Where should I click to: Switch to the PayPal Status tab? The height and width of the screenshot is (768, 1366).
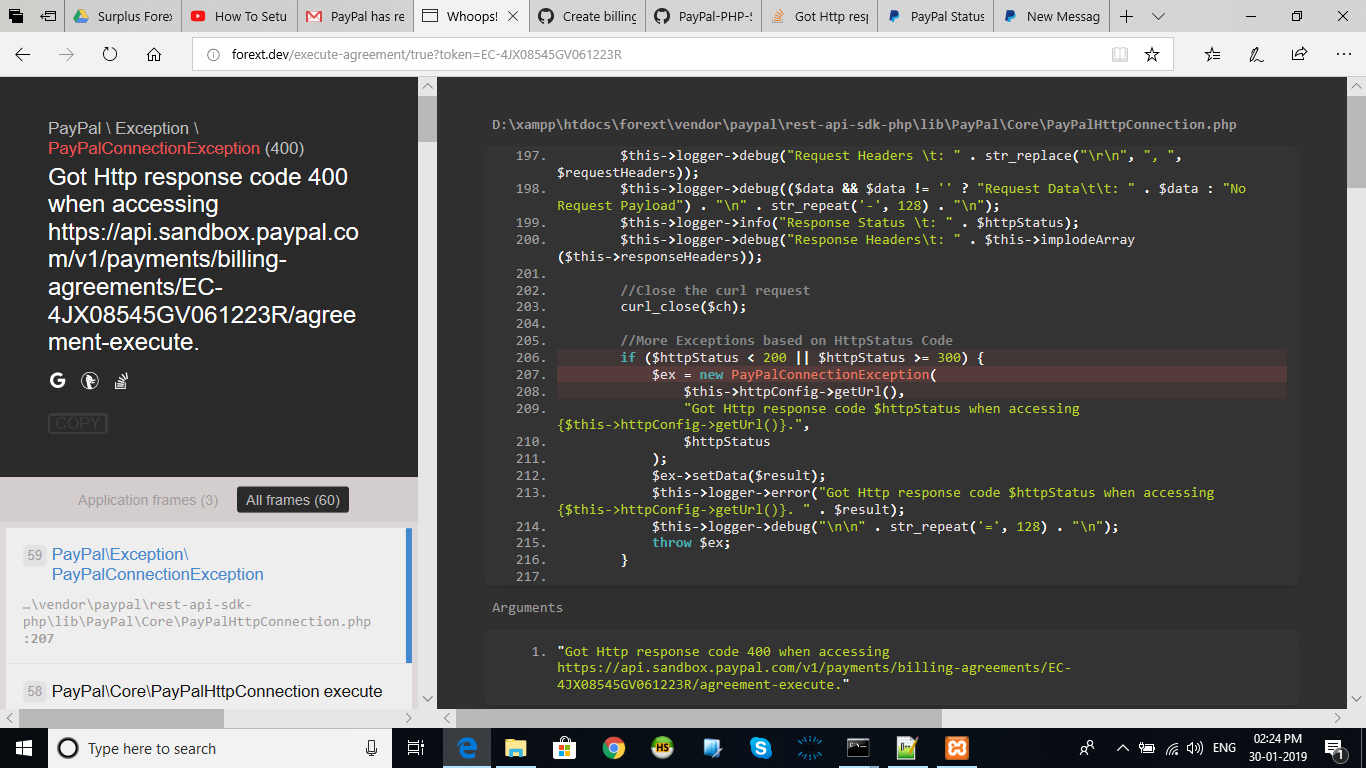pos(934,16)
